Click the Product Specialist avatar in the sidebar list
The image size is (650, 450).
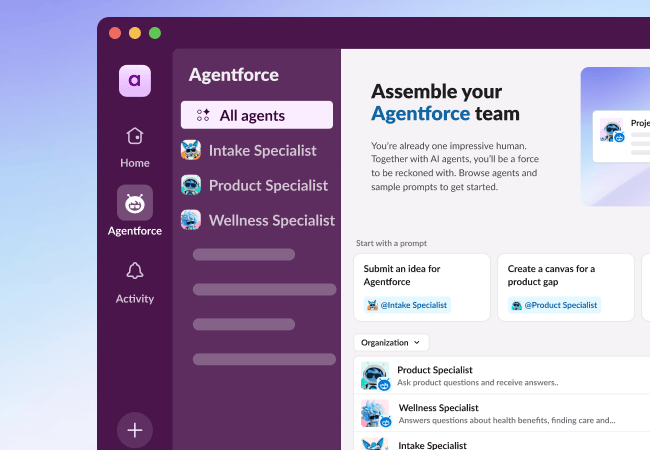point(191,185)
